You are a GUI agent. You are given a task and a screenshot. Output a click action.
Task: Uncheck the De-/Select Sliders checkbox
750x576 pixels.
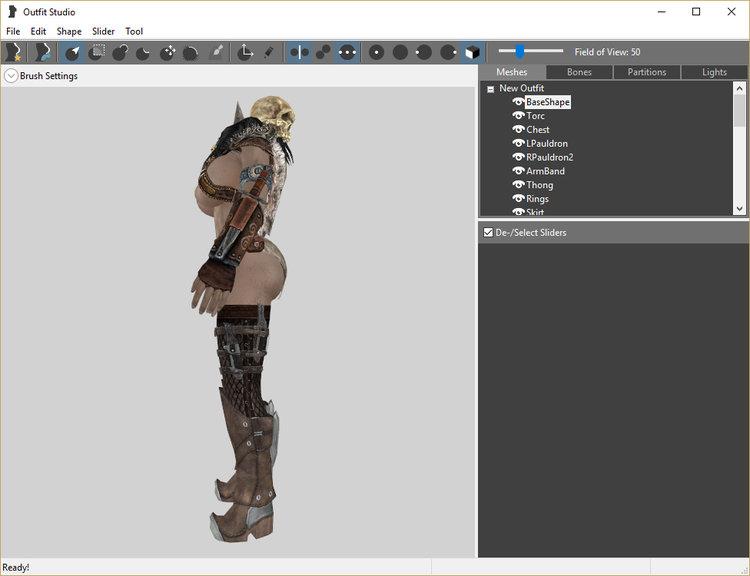coord(488,233)
